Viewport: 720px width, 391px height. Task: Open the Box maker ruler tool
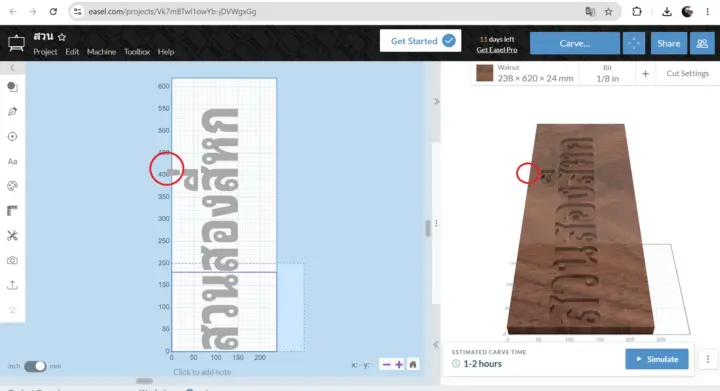pos(12,211)
